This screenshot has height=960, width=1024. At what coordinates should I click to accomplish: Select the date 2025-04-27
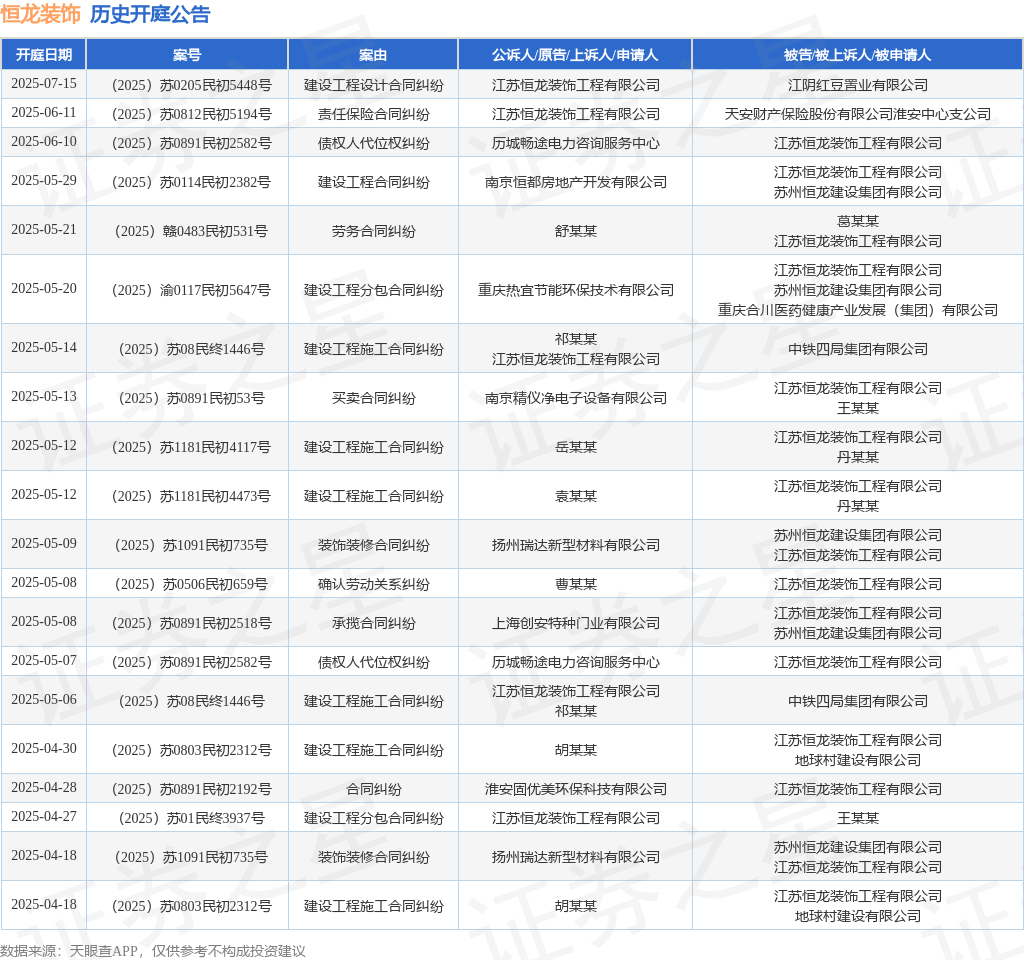tap(44, 816)
